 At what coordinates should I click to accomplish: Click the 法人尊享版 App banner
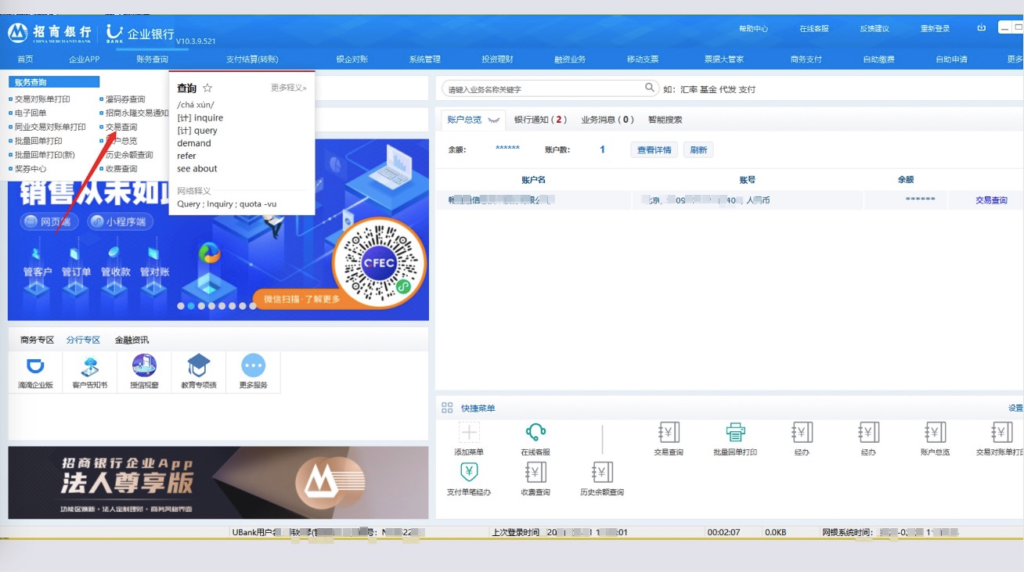tap(218, 483)
